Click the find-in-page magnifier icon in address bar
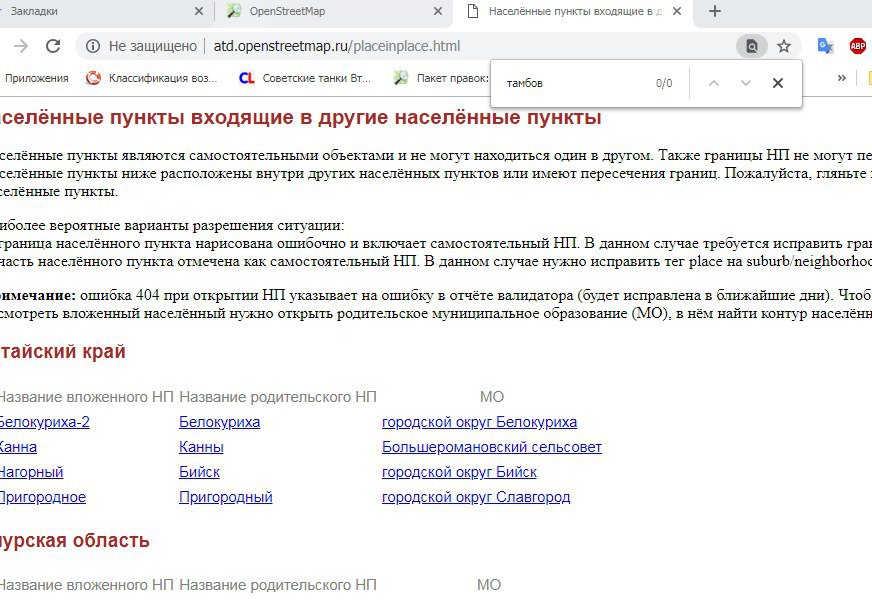The image size is (872, 604). [751, 46]
